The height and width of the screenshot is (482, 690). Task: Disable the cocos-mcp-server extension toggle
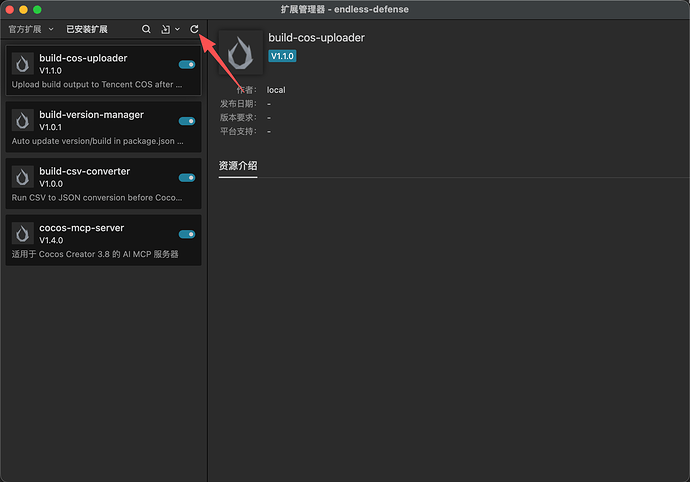pyautogui.click(x=187, y=234)
